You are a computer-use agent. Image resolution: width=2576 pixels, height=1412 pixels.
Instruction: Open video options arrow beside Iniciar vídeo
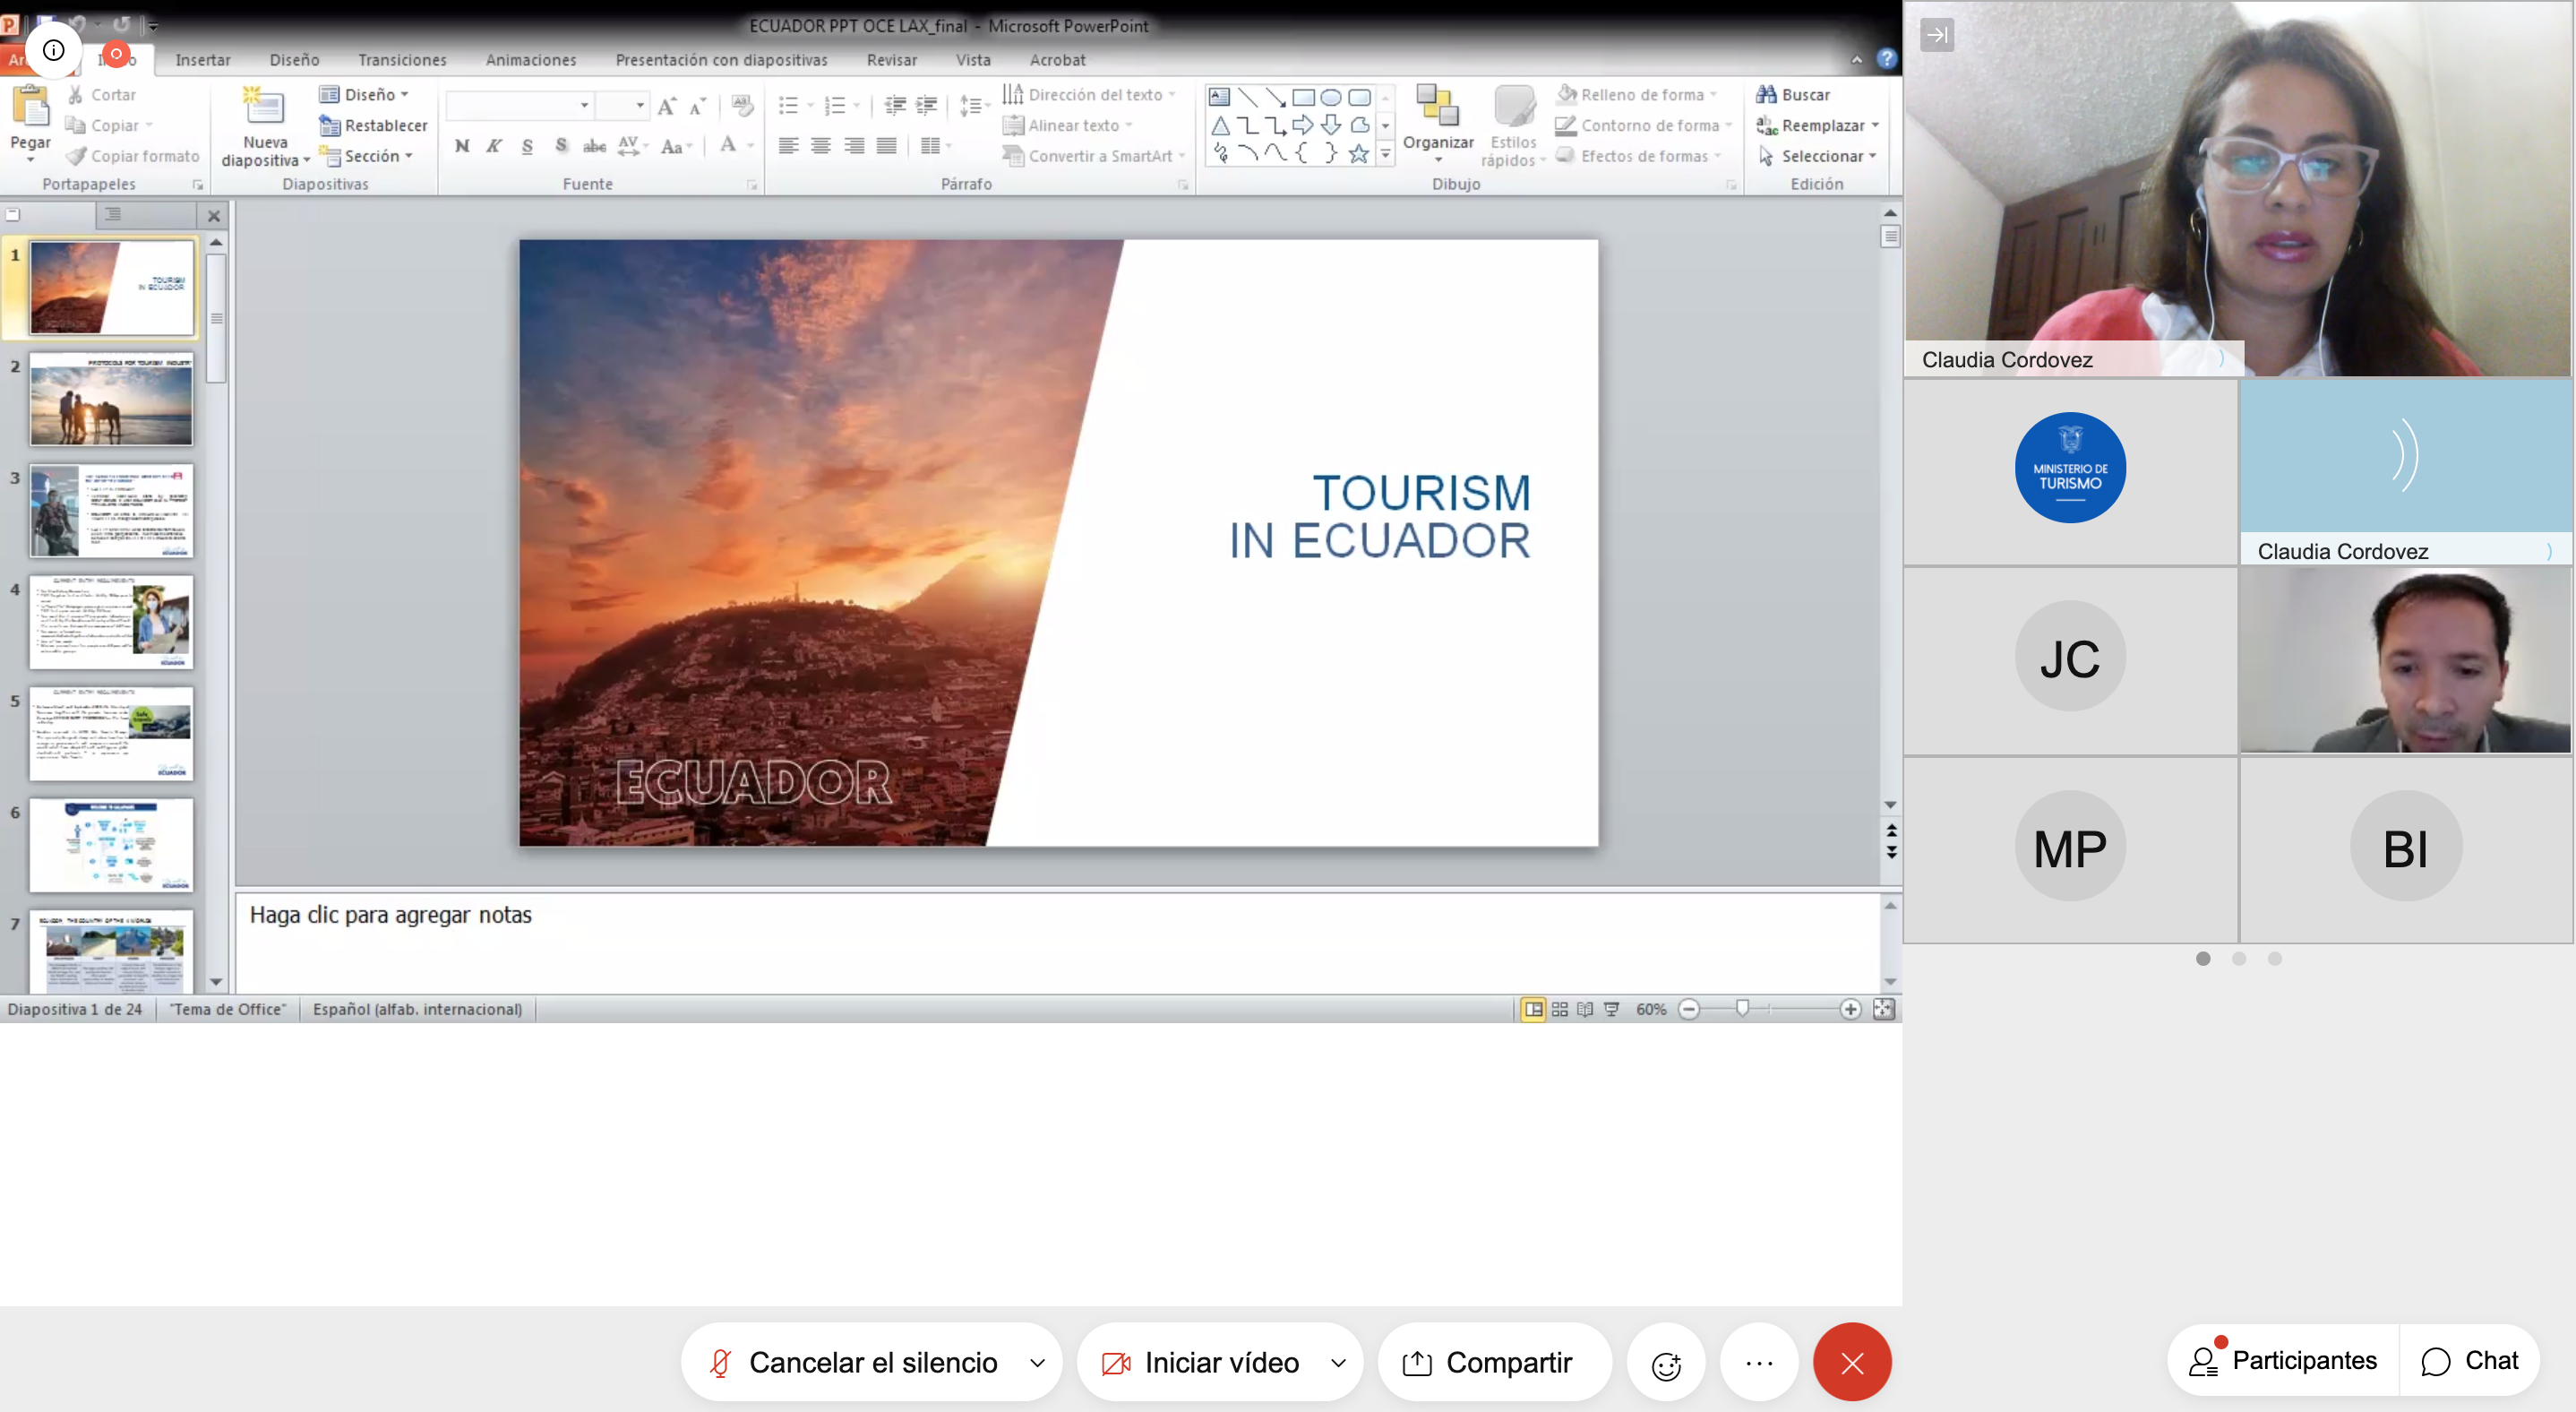tap(1338, 1362)
